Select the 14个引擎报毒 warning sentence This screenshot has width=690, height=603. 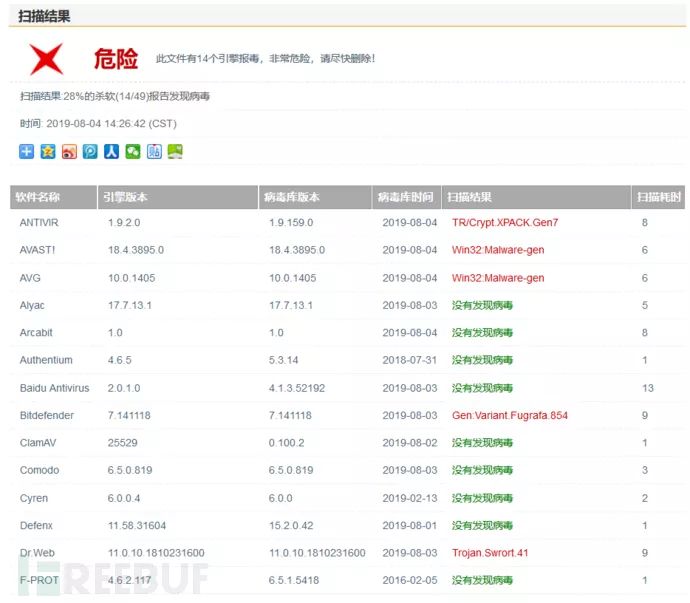(265, 59)
